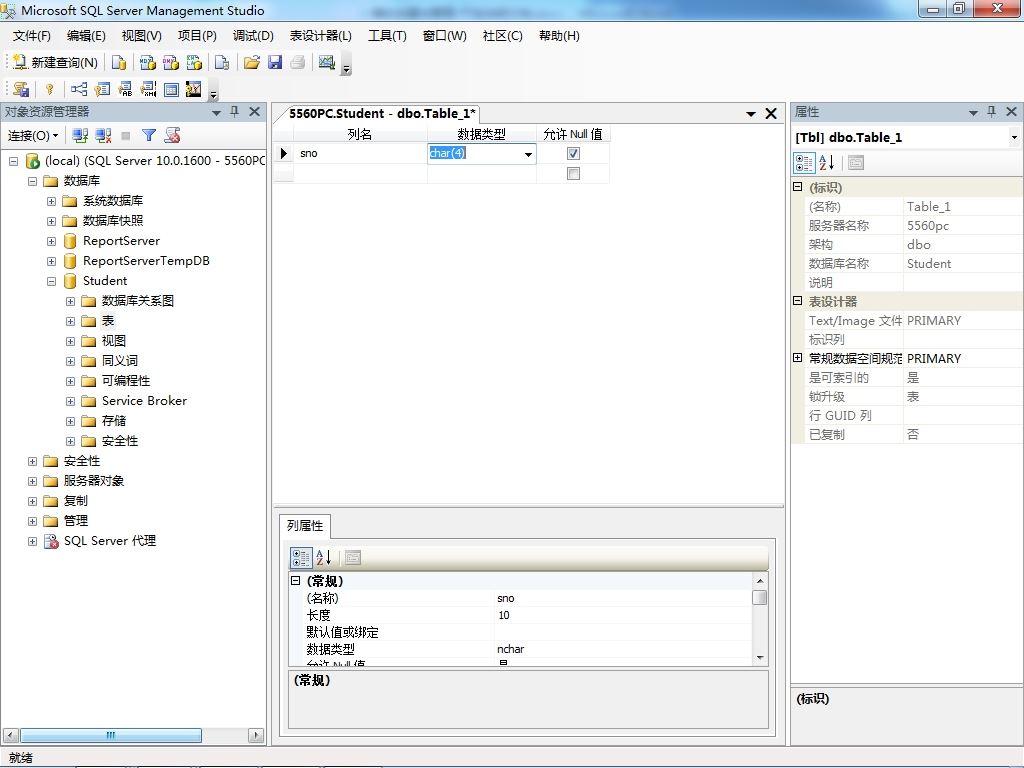Click the row selector arrow for sno
Viewport: 1024px width, 768px height.
283,153
